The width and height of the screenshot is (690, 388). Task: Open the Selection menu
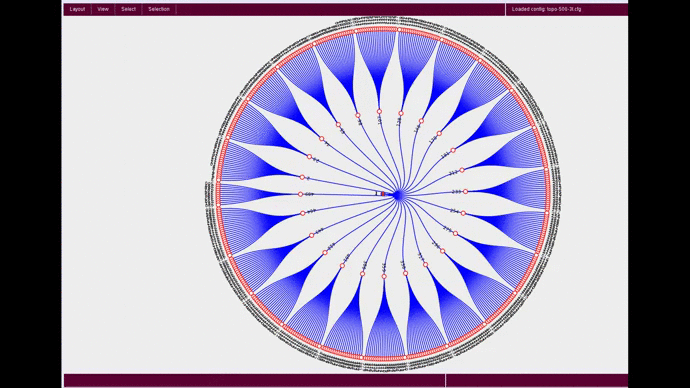pos(159,9)
